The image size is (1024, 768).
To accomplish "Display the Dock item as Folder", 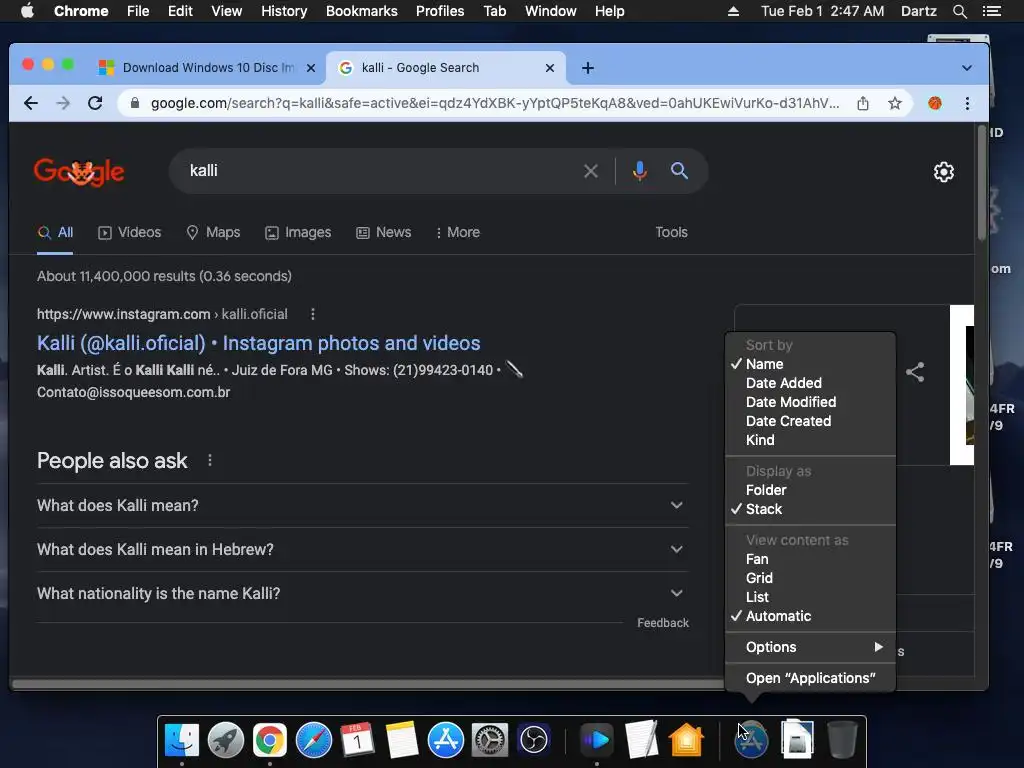I will (810, 490).
